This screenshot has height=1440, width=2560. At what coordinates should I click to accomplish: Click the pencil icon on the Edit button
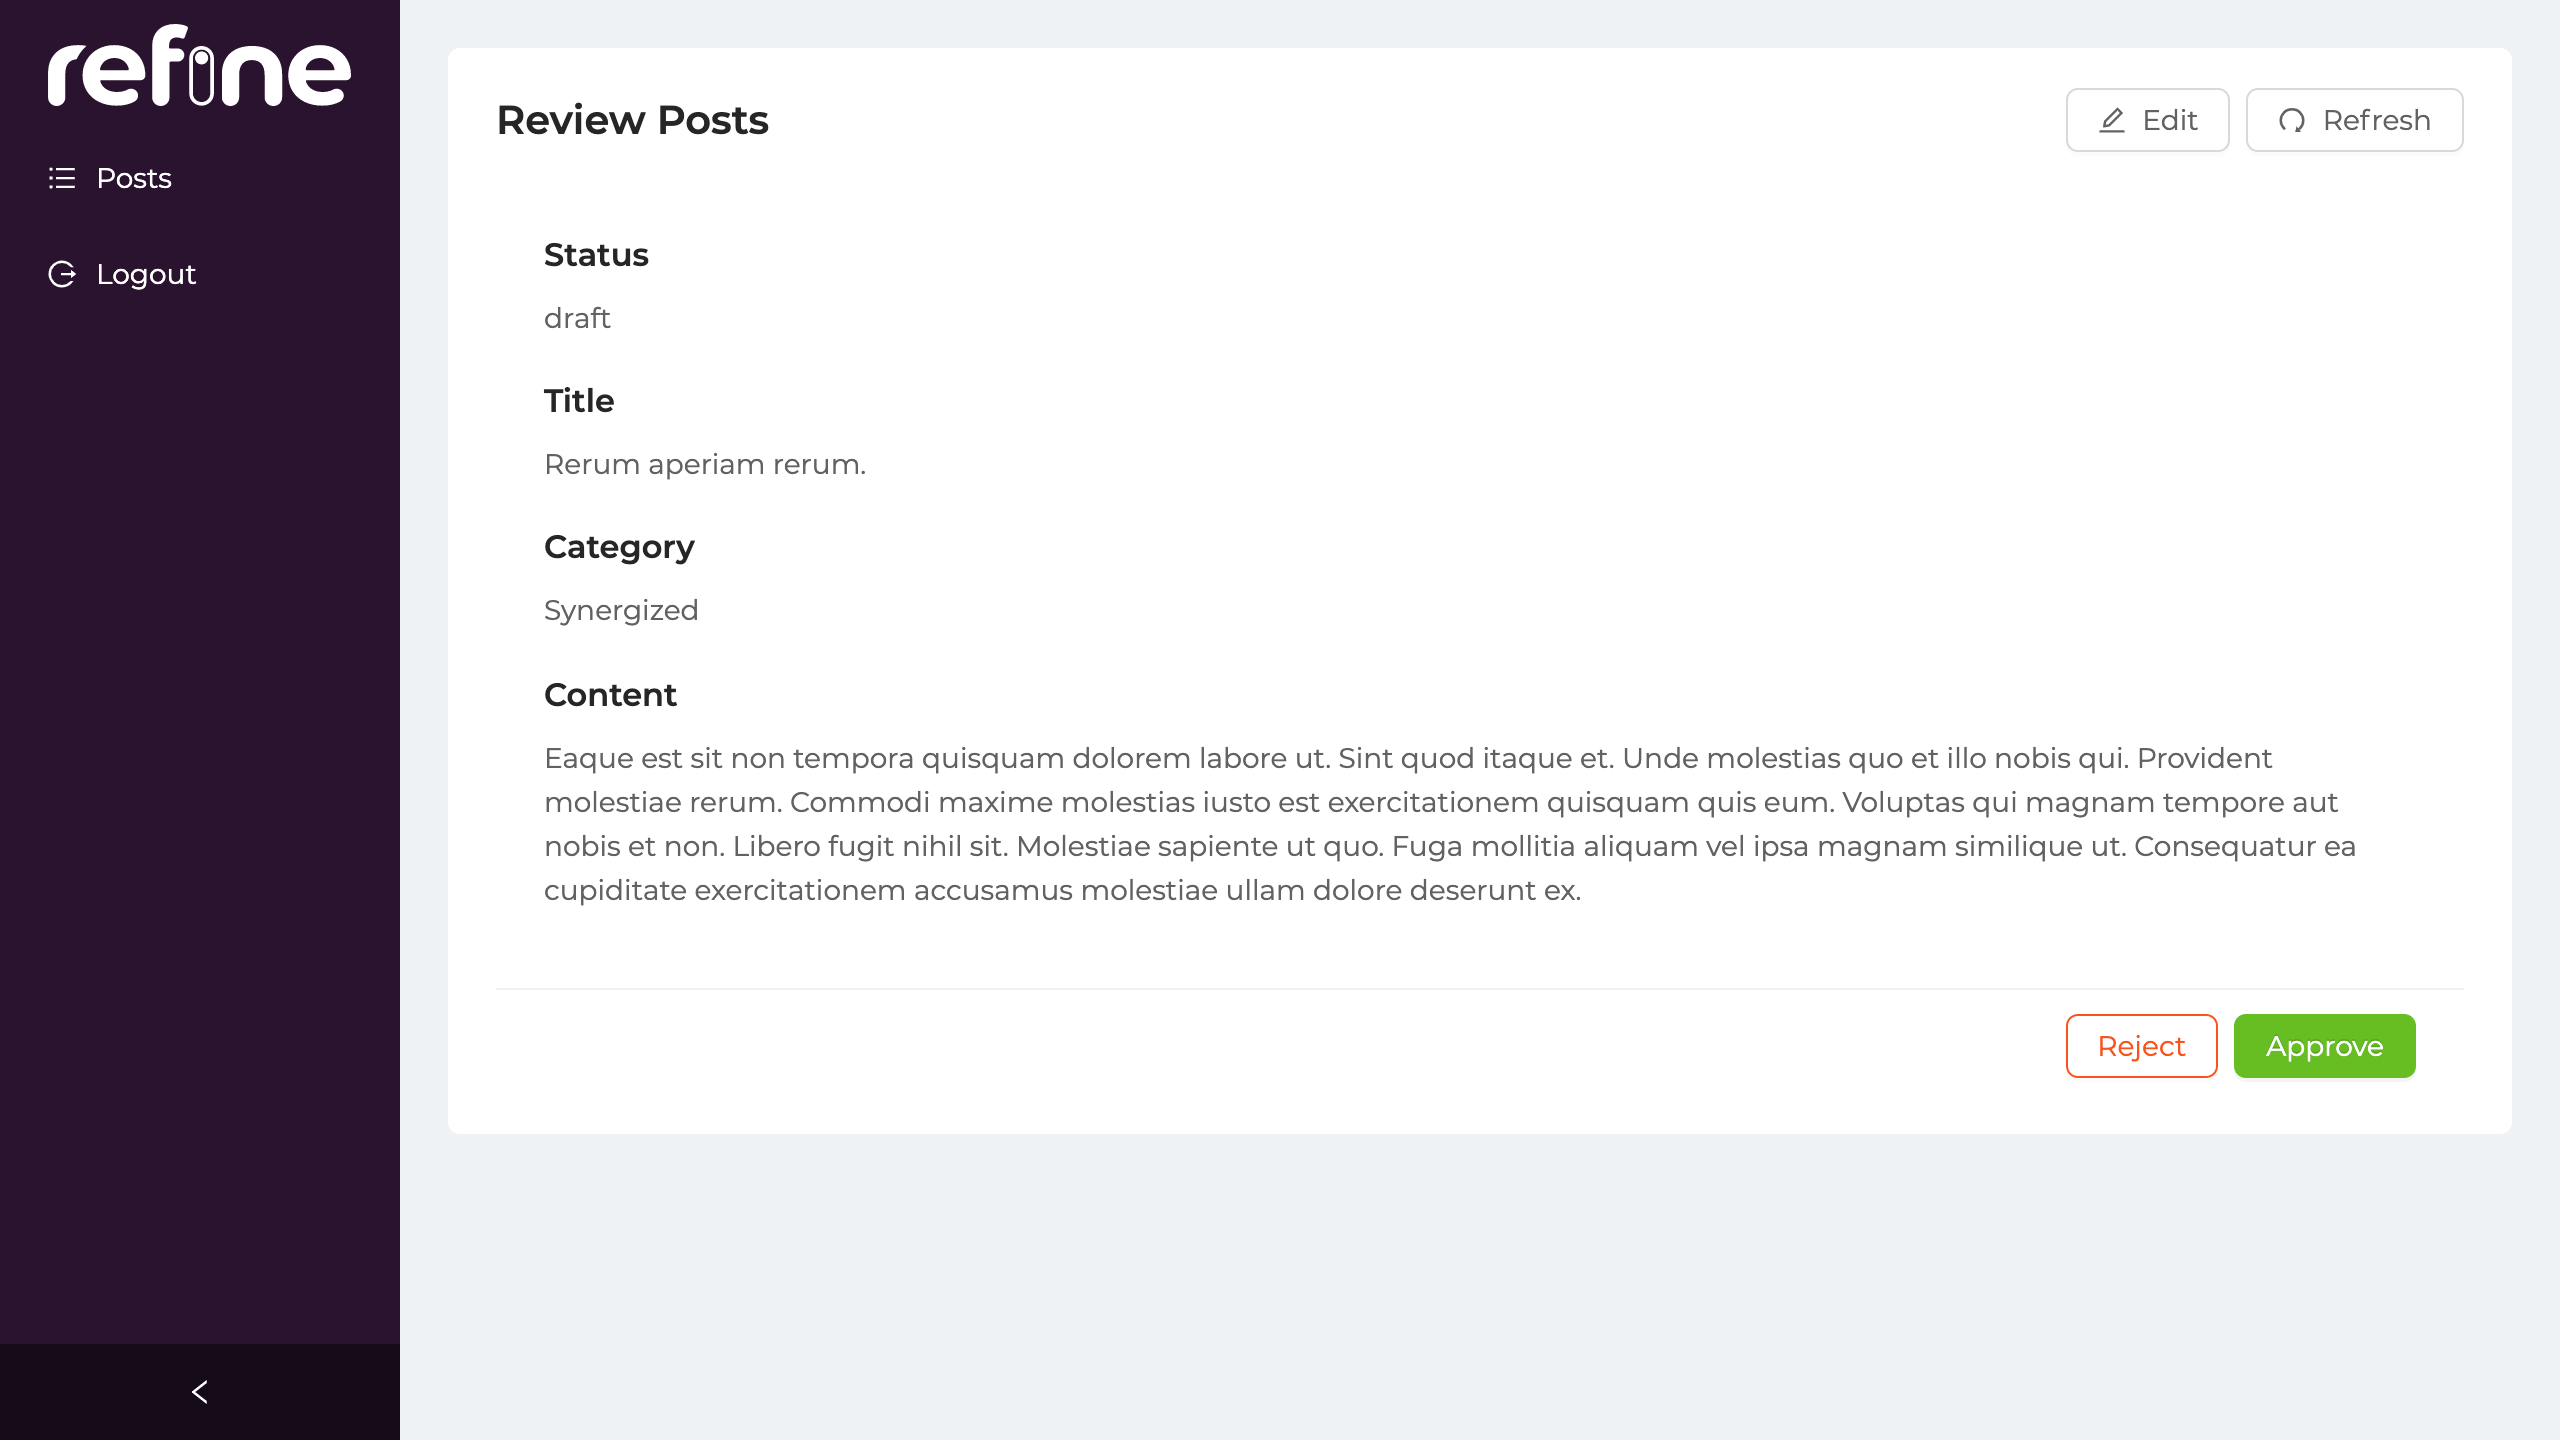[x=2112, y=119]
